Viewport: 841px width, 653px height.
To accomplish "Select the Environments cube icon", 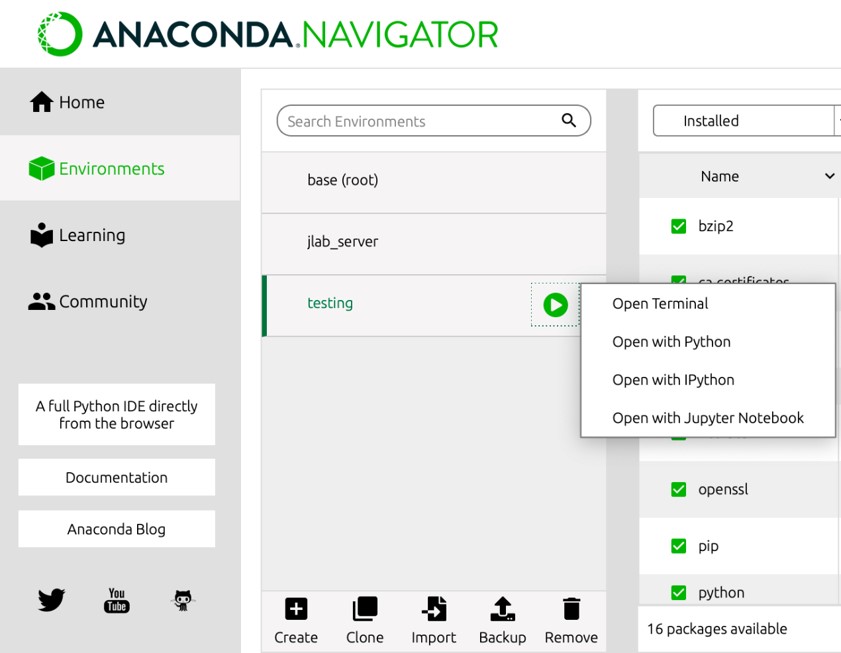I will [41, 168].
